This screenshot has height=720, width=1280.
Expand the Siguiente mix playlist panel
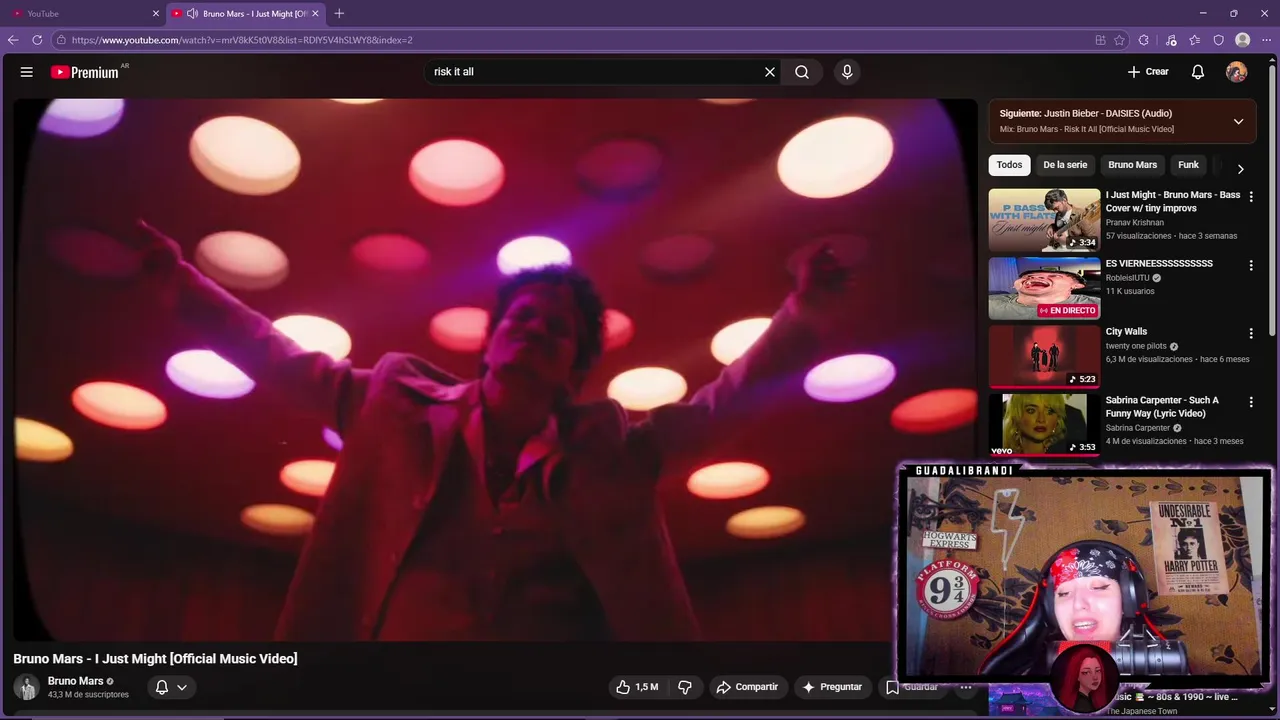click(x=1238, y=121)
